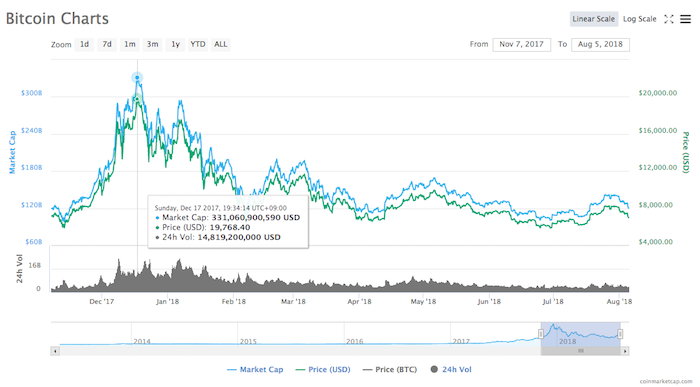Click the coinmarketcap.com credit text
The width and height of the screenshot is (700, 387).
[x=666, y=382]
